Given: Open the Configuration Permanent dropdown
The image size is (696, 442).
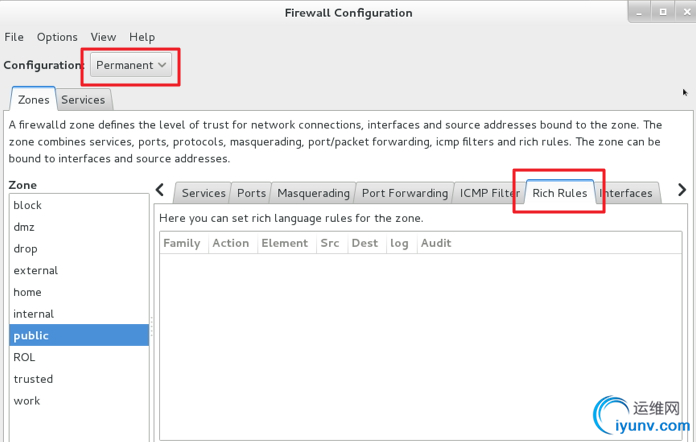Looking at the screenshot, I should click(x=132, y=65).
